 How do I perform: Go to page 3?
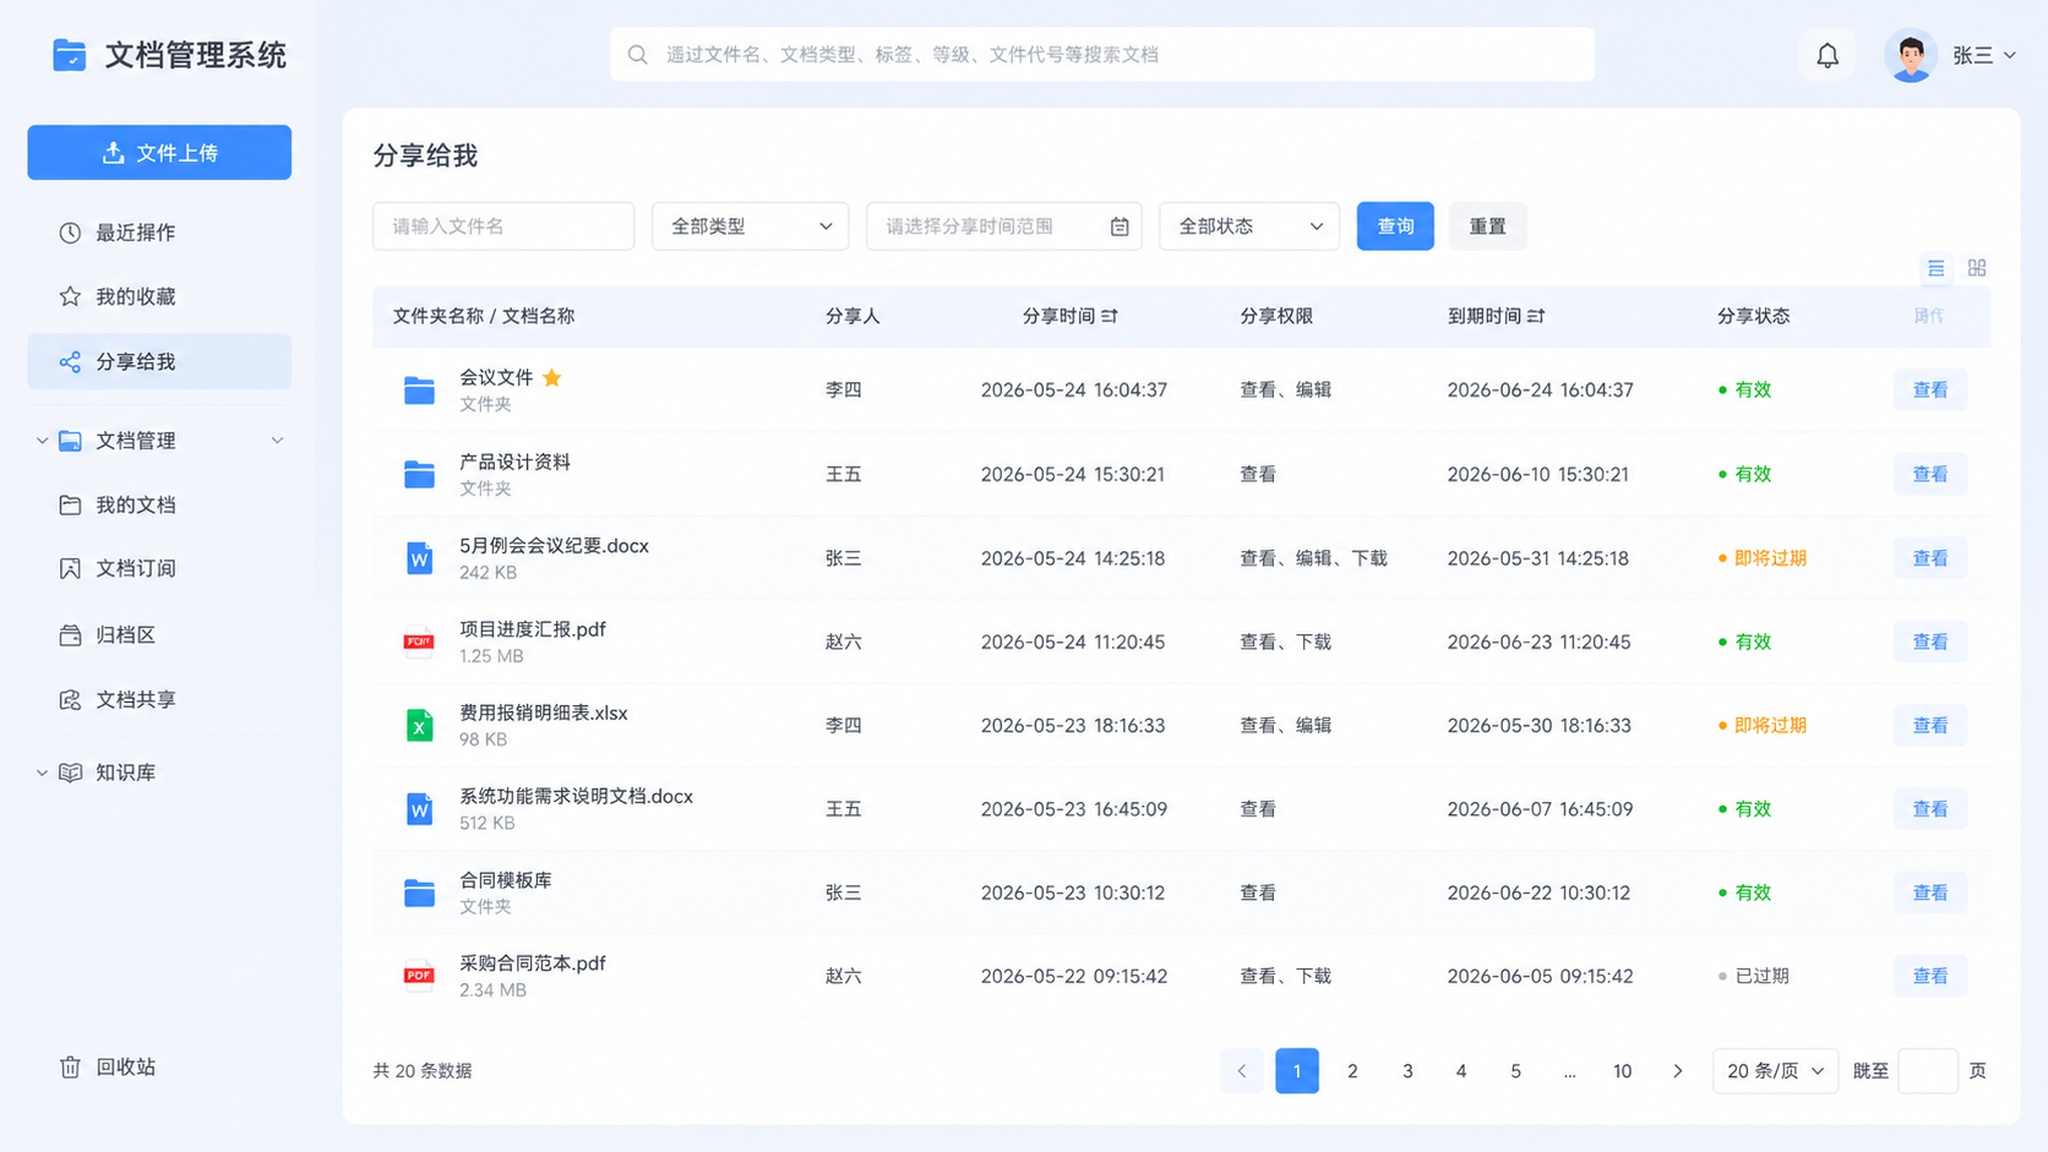pyautogui.click(x=1407, y=1071)
